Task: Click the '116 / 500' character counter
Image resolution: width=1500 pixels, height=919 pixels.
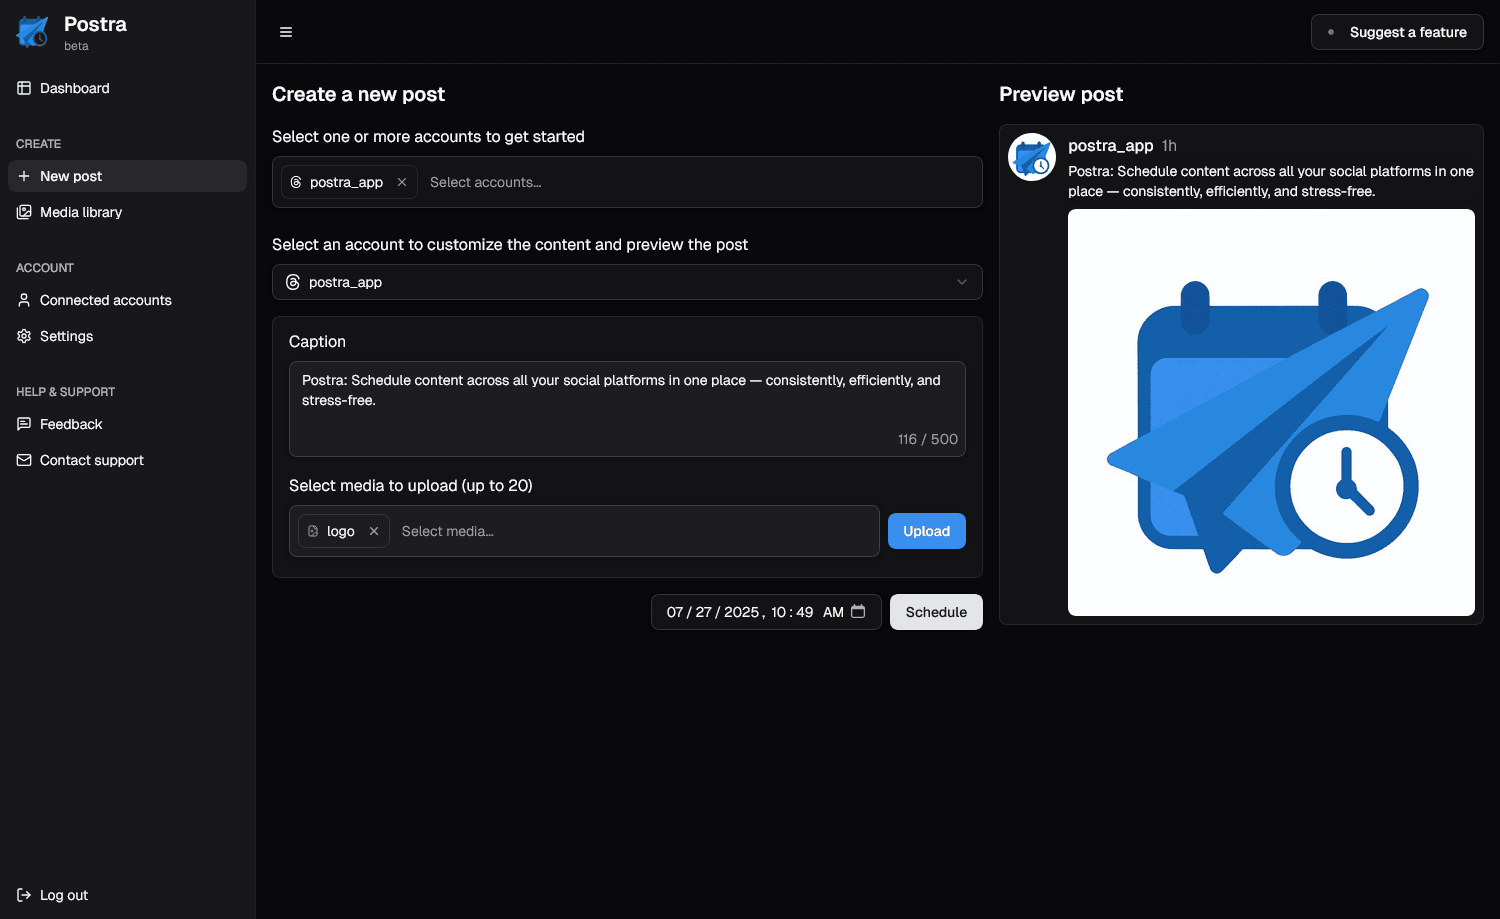Action: 928,439
